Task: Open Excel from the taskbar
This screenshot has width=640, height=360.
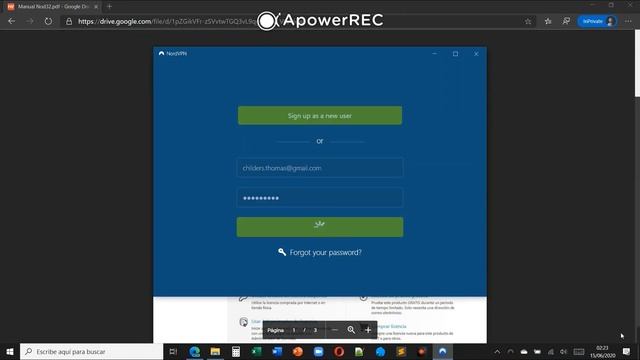Action: (256, 351)
